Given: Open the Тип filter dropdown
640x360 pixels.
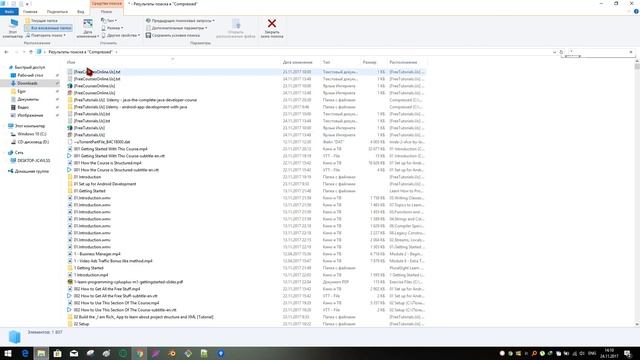Looking at the screenshot, I should [109, 20].
